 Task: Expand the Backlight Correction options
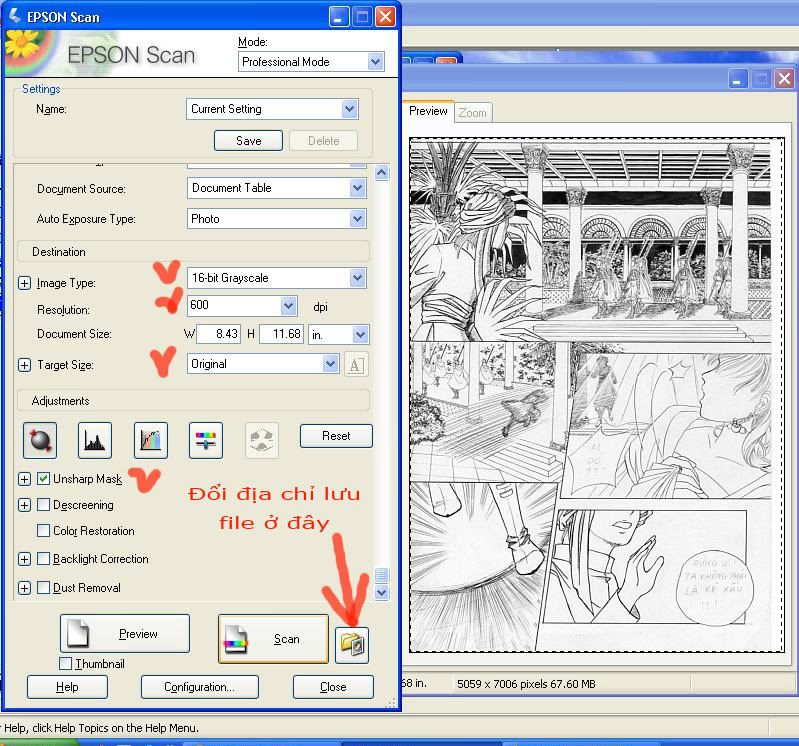tap(24, 558)
